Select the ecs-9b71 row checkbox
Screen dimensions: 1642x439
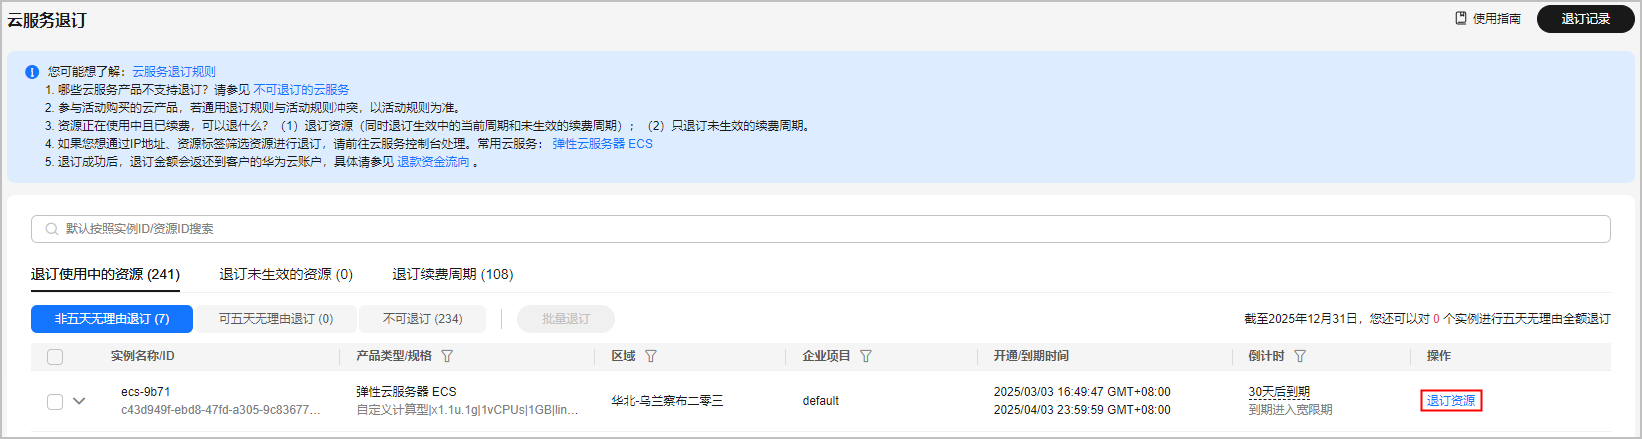(55, 401)
